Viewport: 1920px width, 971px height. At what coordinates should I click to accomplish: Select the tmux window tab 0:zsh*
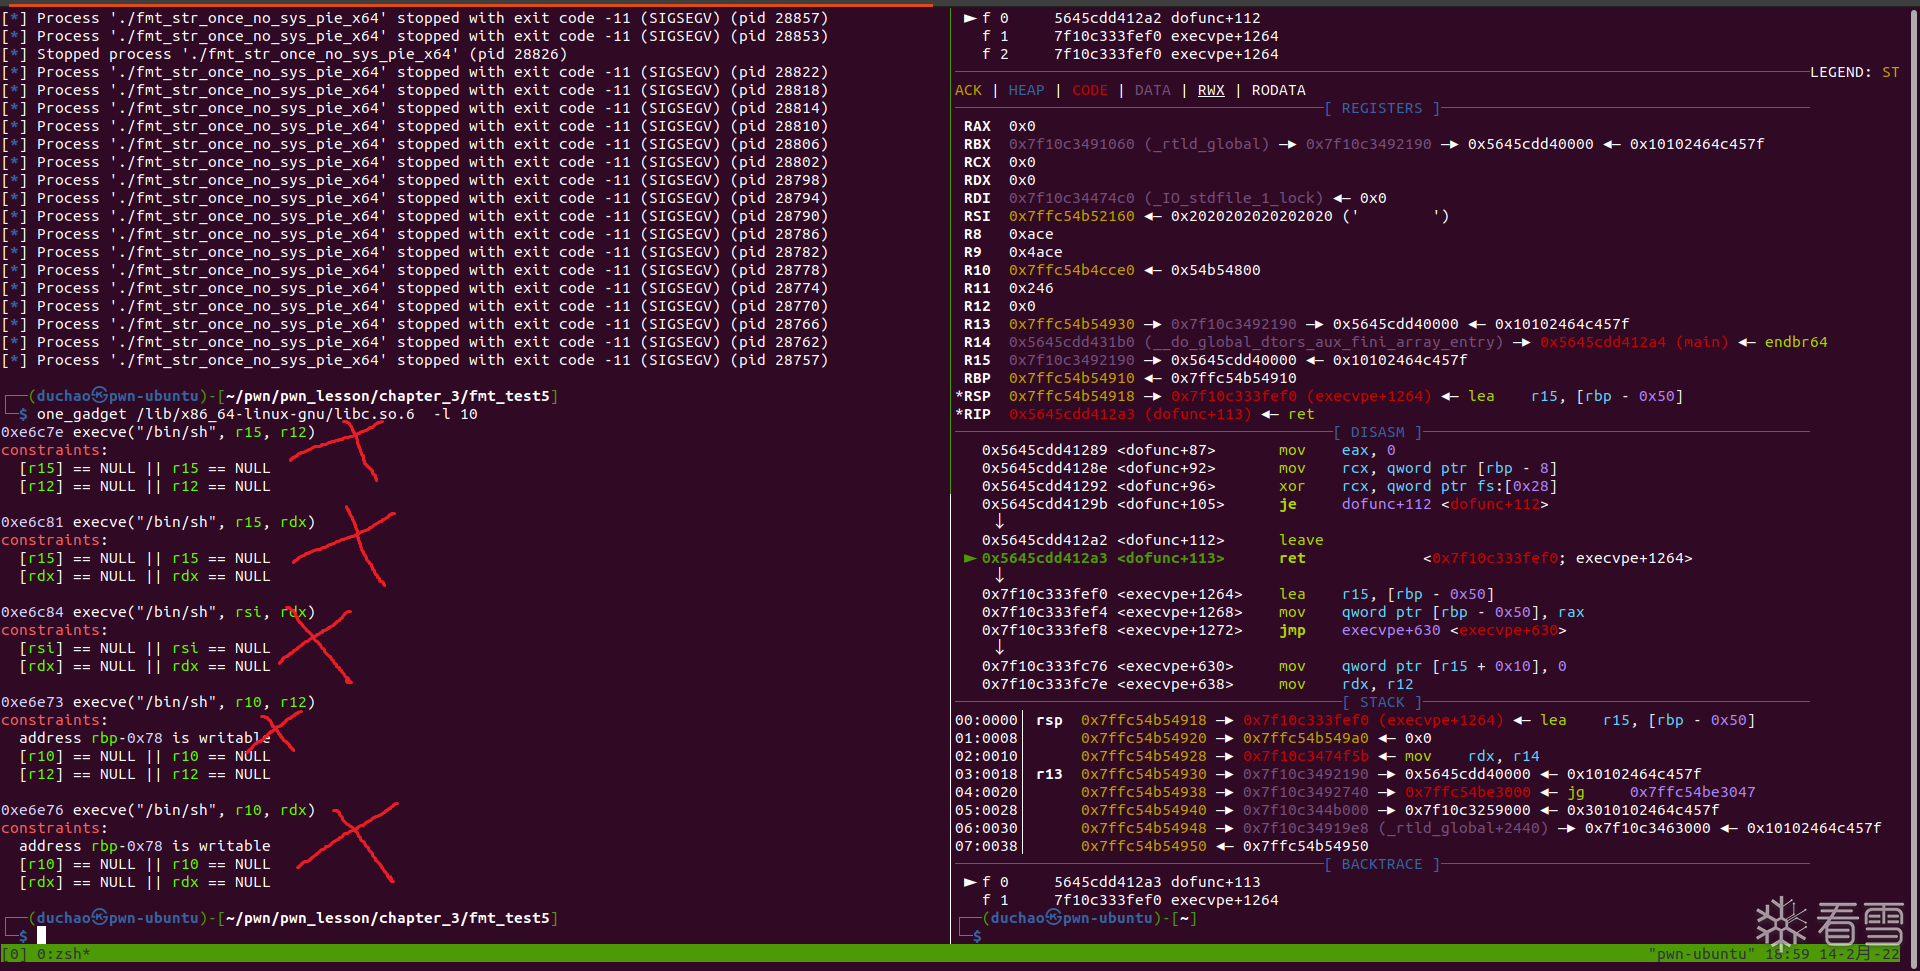pyautogui.click(x=63, y=954)
